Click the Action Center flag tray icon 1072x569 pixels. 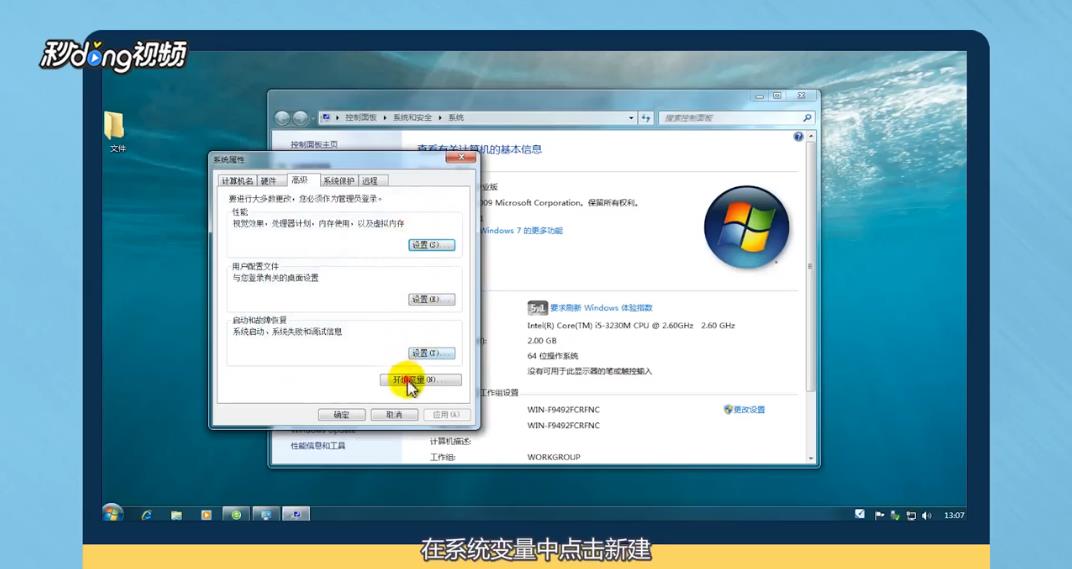coord(880,516)
